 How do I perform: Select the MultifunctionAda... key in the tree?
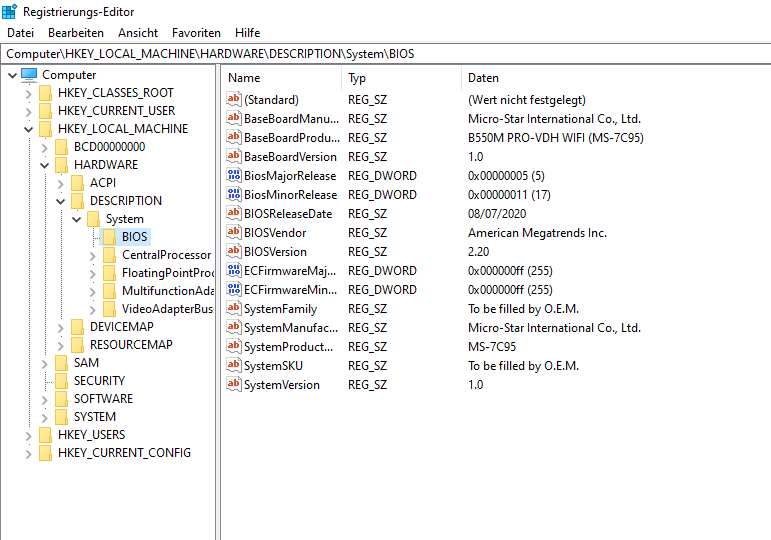click(167, 291)
